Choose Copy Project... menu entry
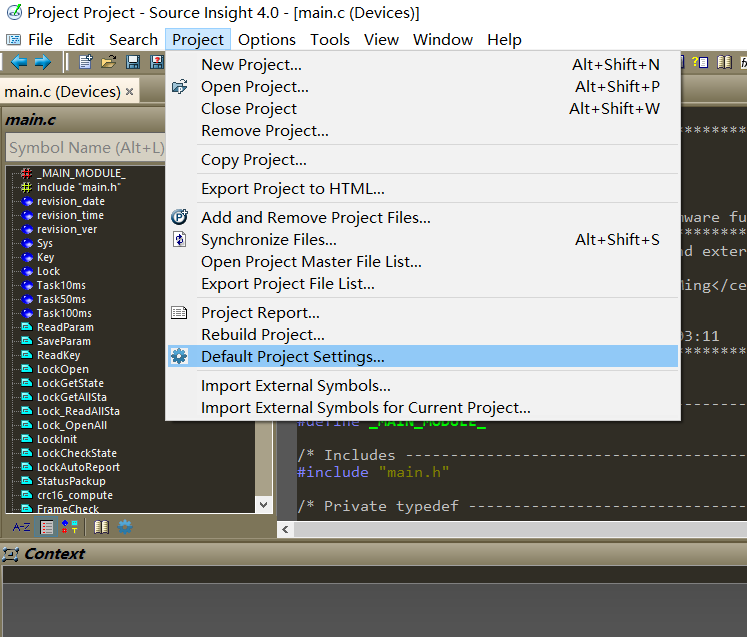Screen dimensions: 747x637 (423, 160)
